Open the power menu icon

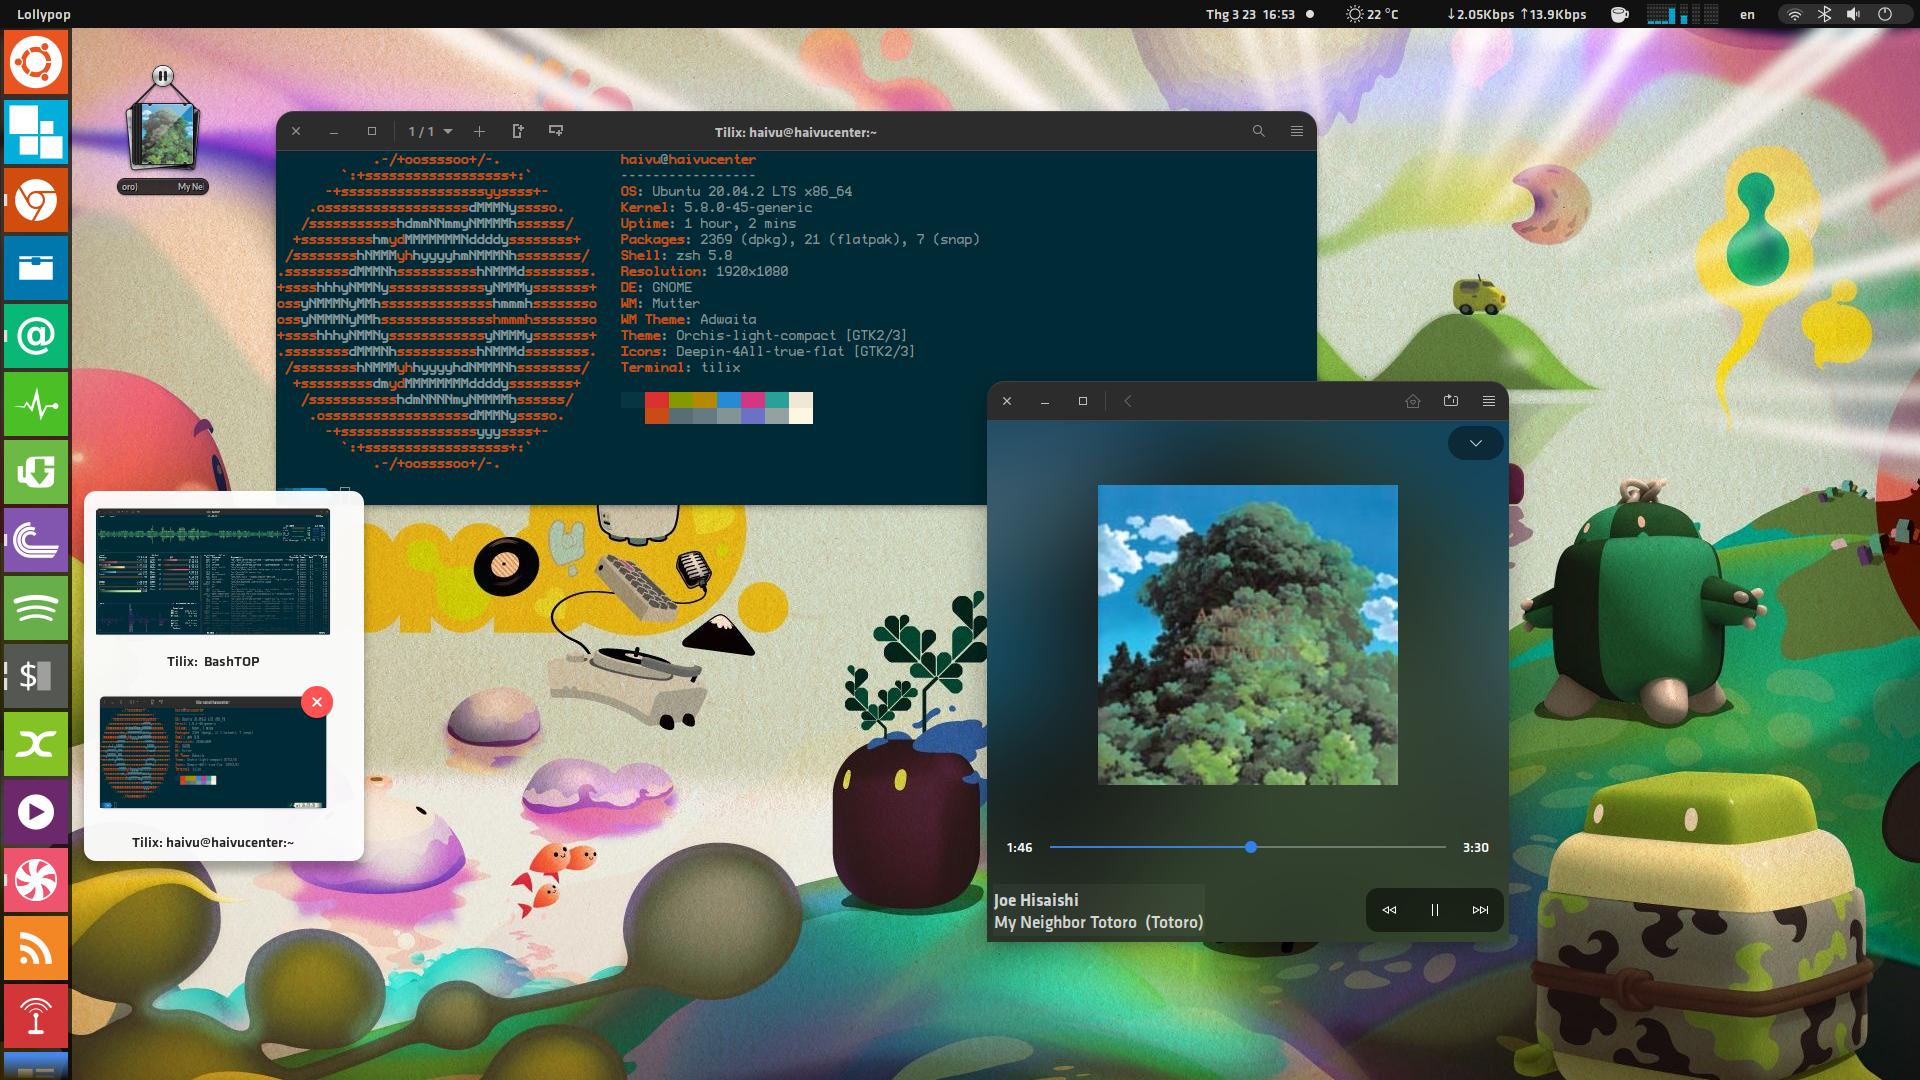pyautogui.click(x=1885, y=14)
